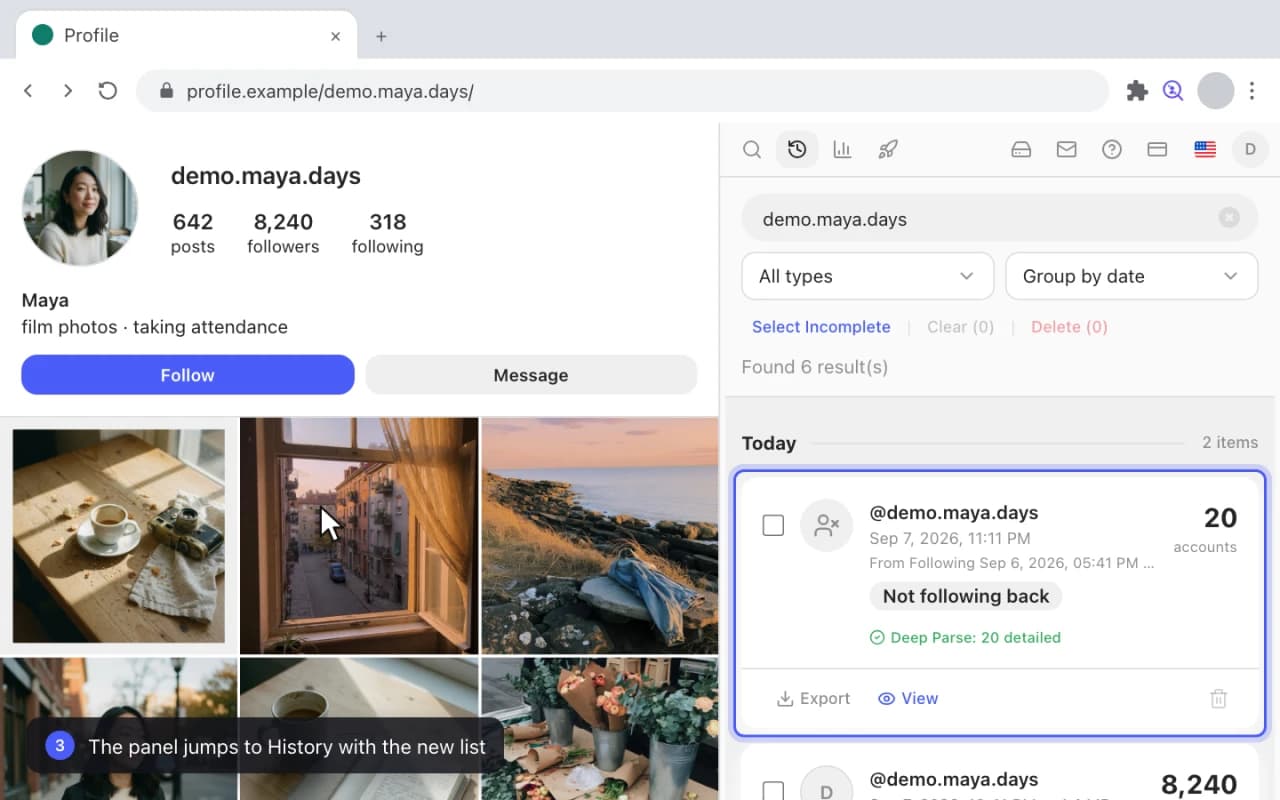Open the browser three-dot menu
Image resolution: width=1280 pixels, height=800 pixels.
pyautogui.click(x=1252, y=91)
